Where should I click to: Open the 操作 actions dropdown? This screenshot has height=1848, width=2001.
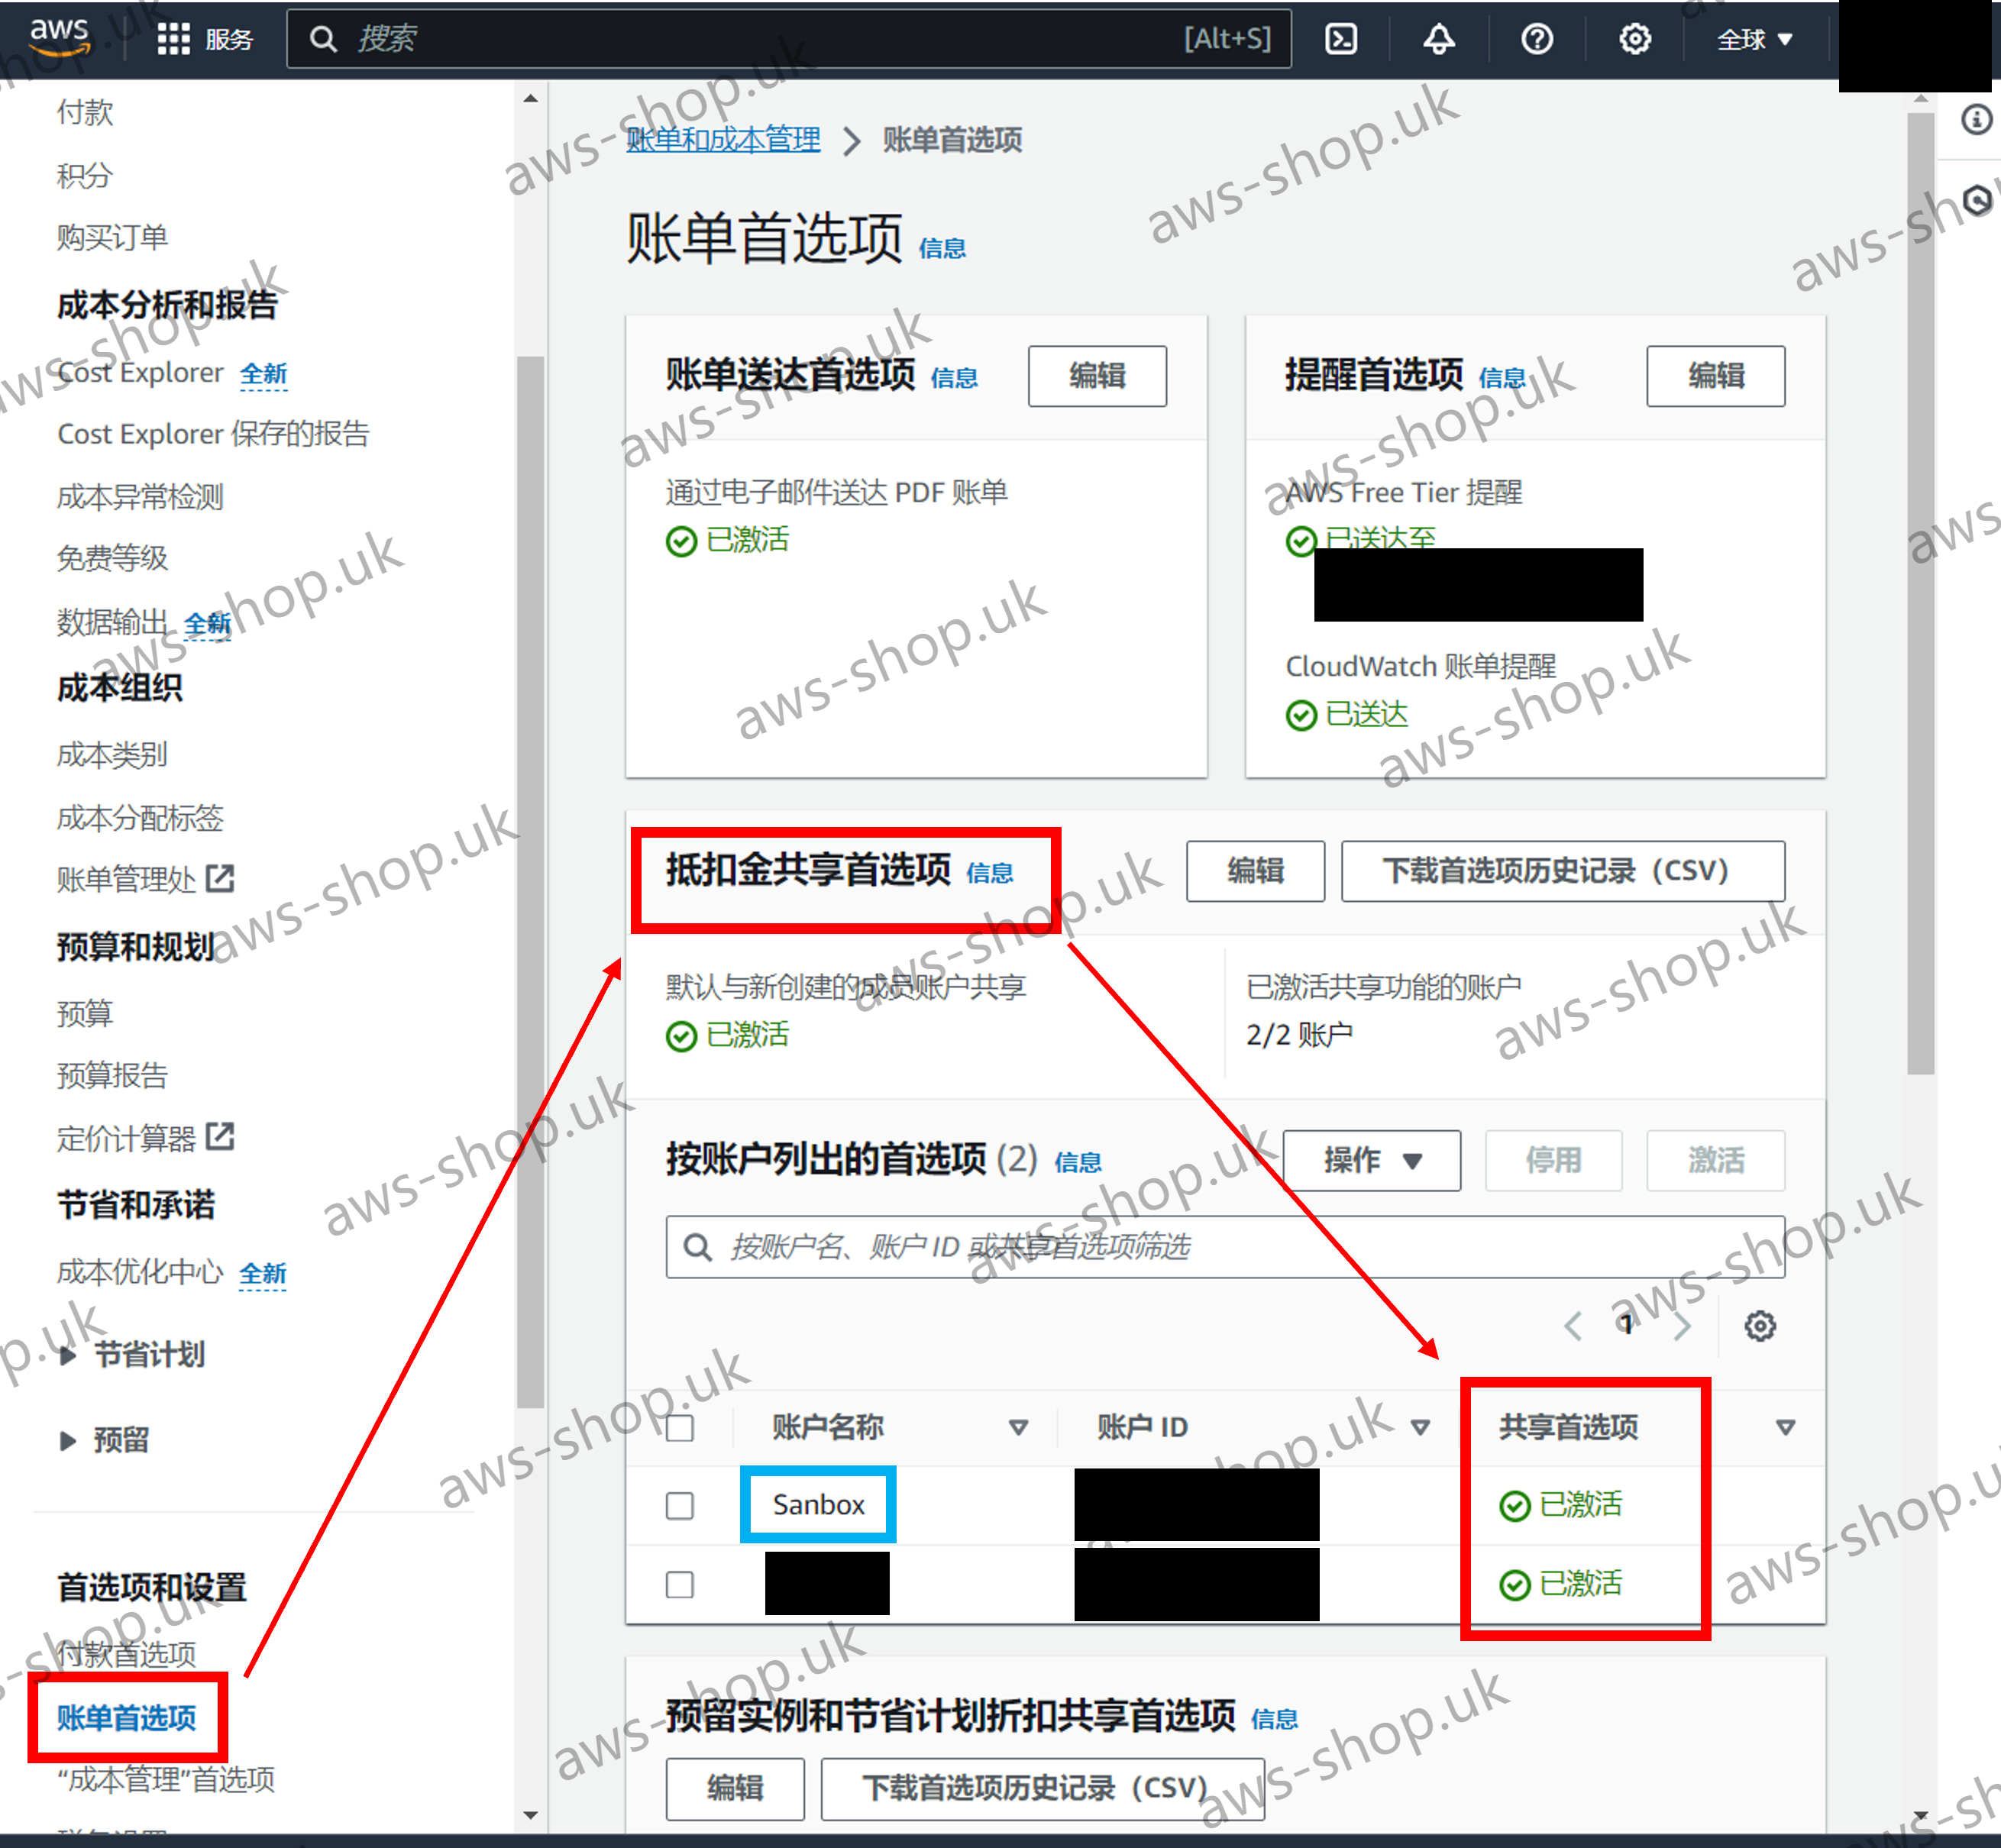tap(1371, 1160)
